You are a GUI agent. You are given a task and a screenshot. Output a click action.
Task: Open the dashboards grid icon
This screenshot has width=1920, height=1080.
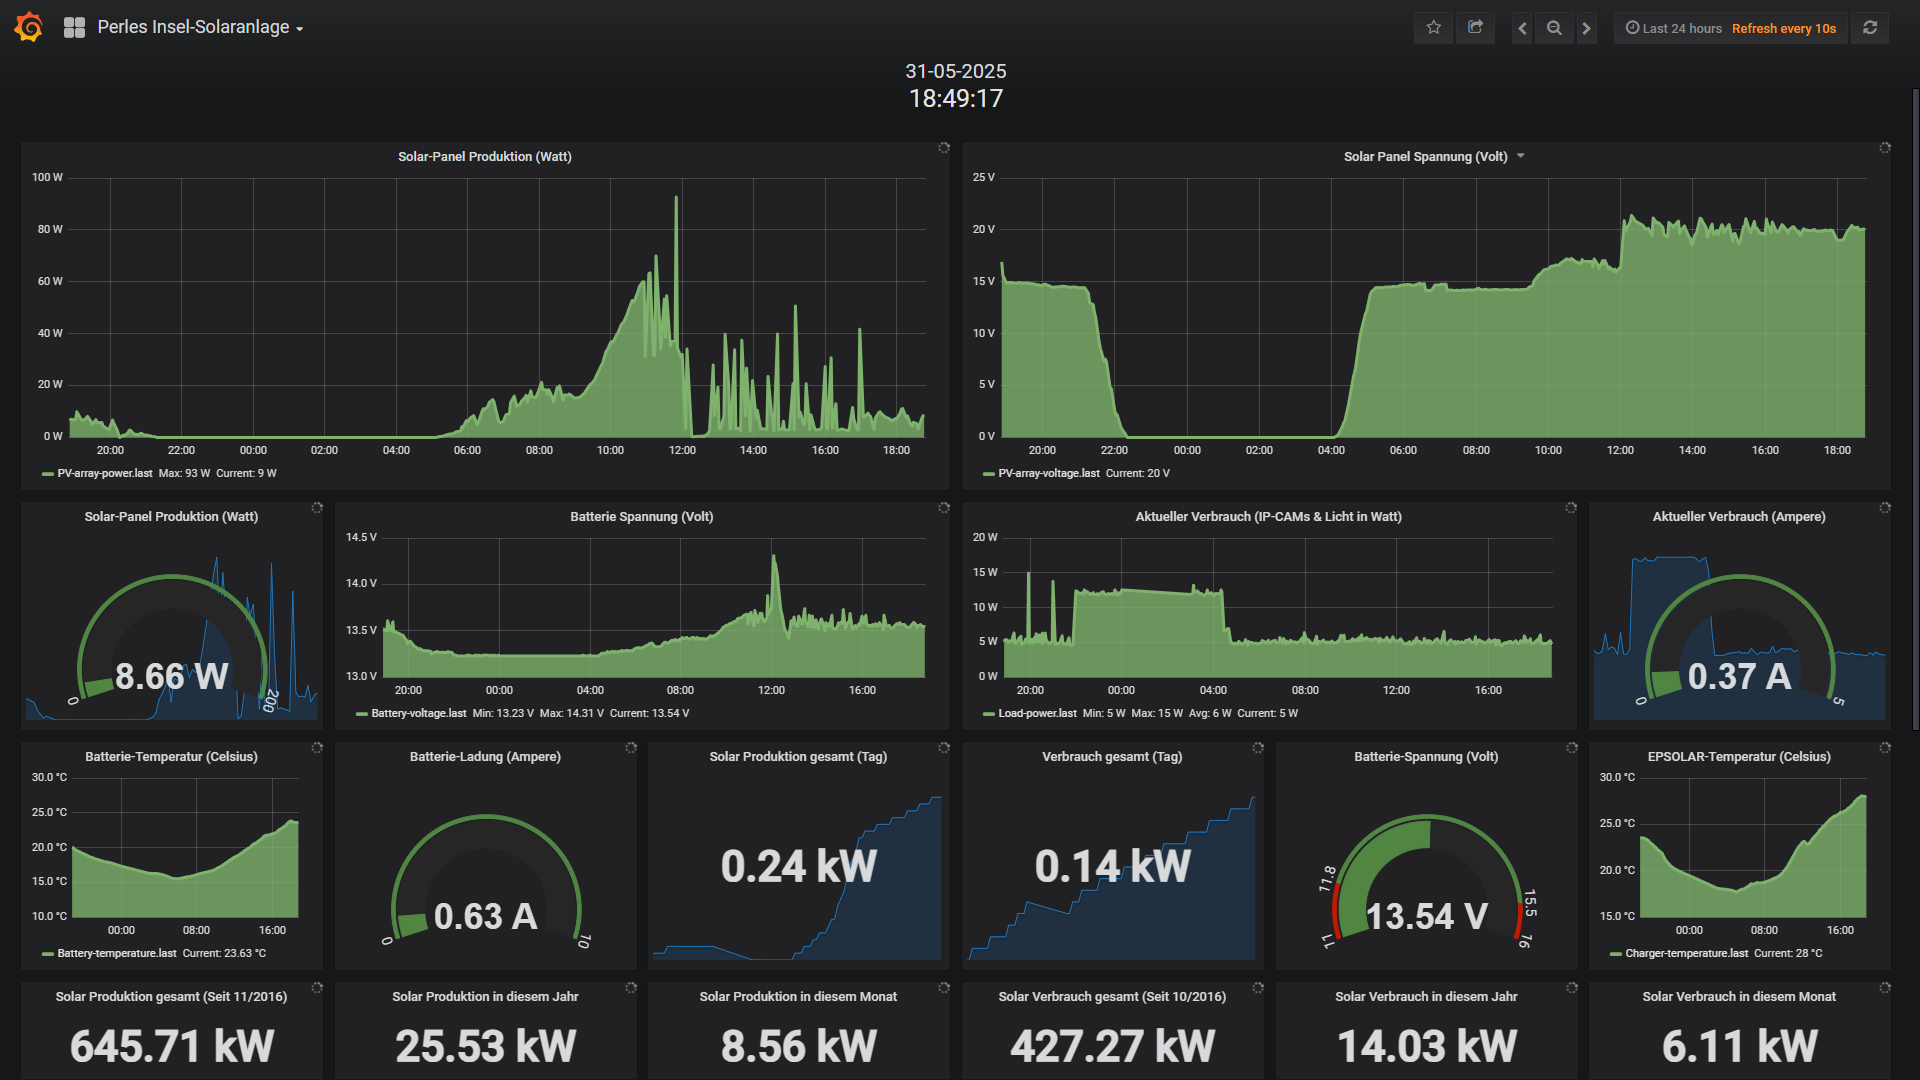click(x=74, y=28)
